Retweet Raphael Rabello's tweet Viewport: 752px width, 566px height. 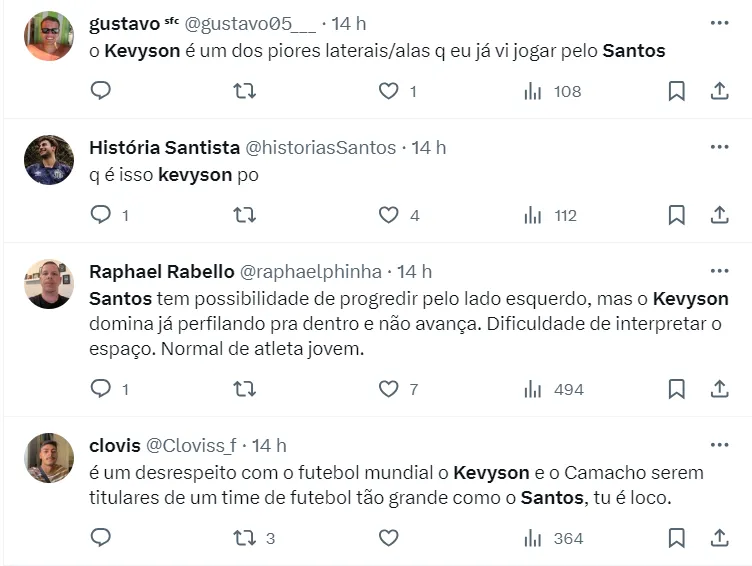[244, 389]
